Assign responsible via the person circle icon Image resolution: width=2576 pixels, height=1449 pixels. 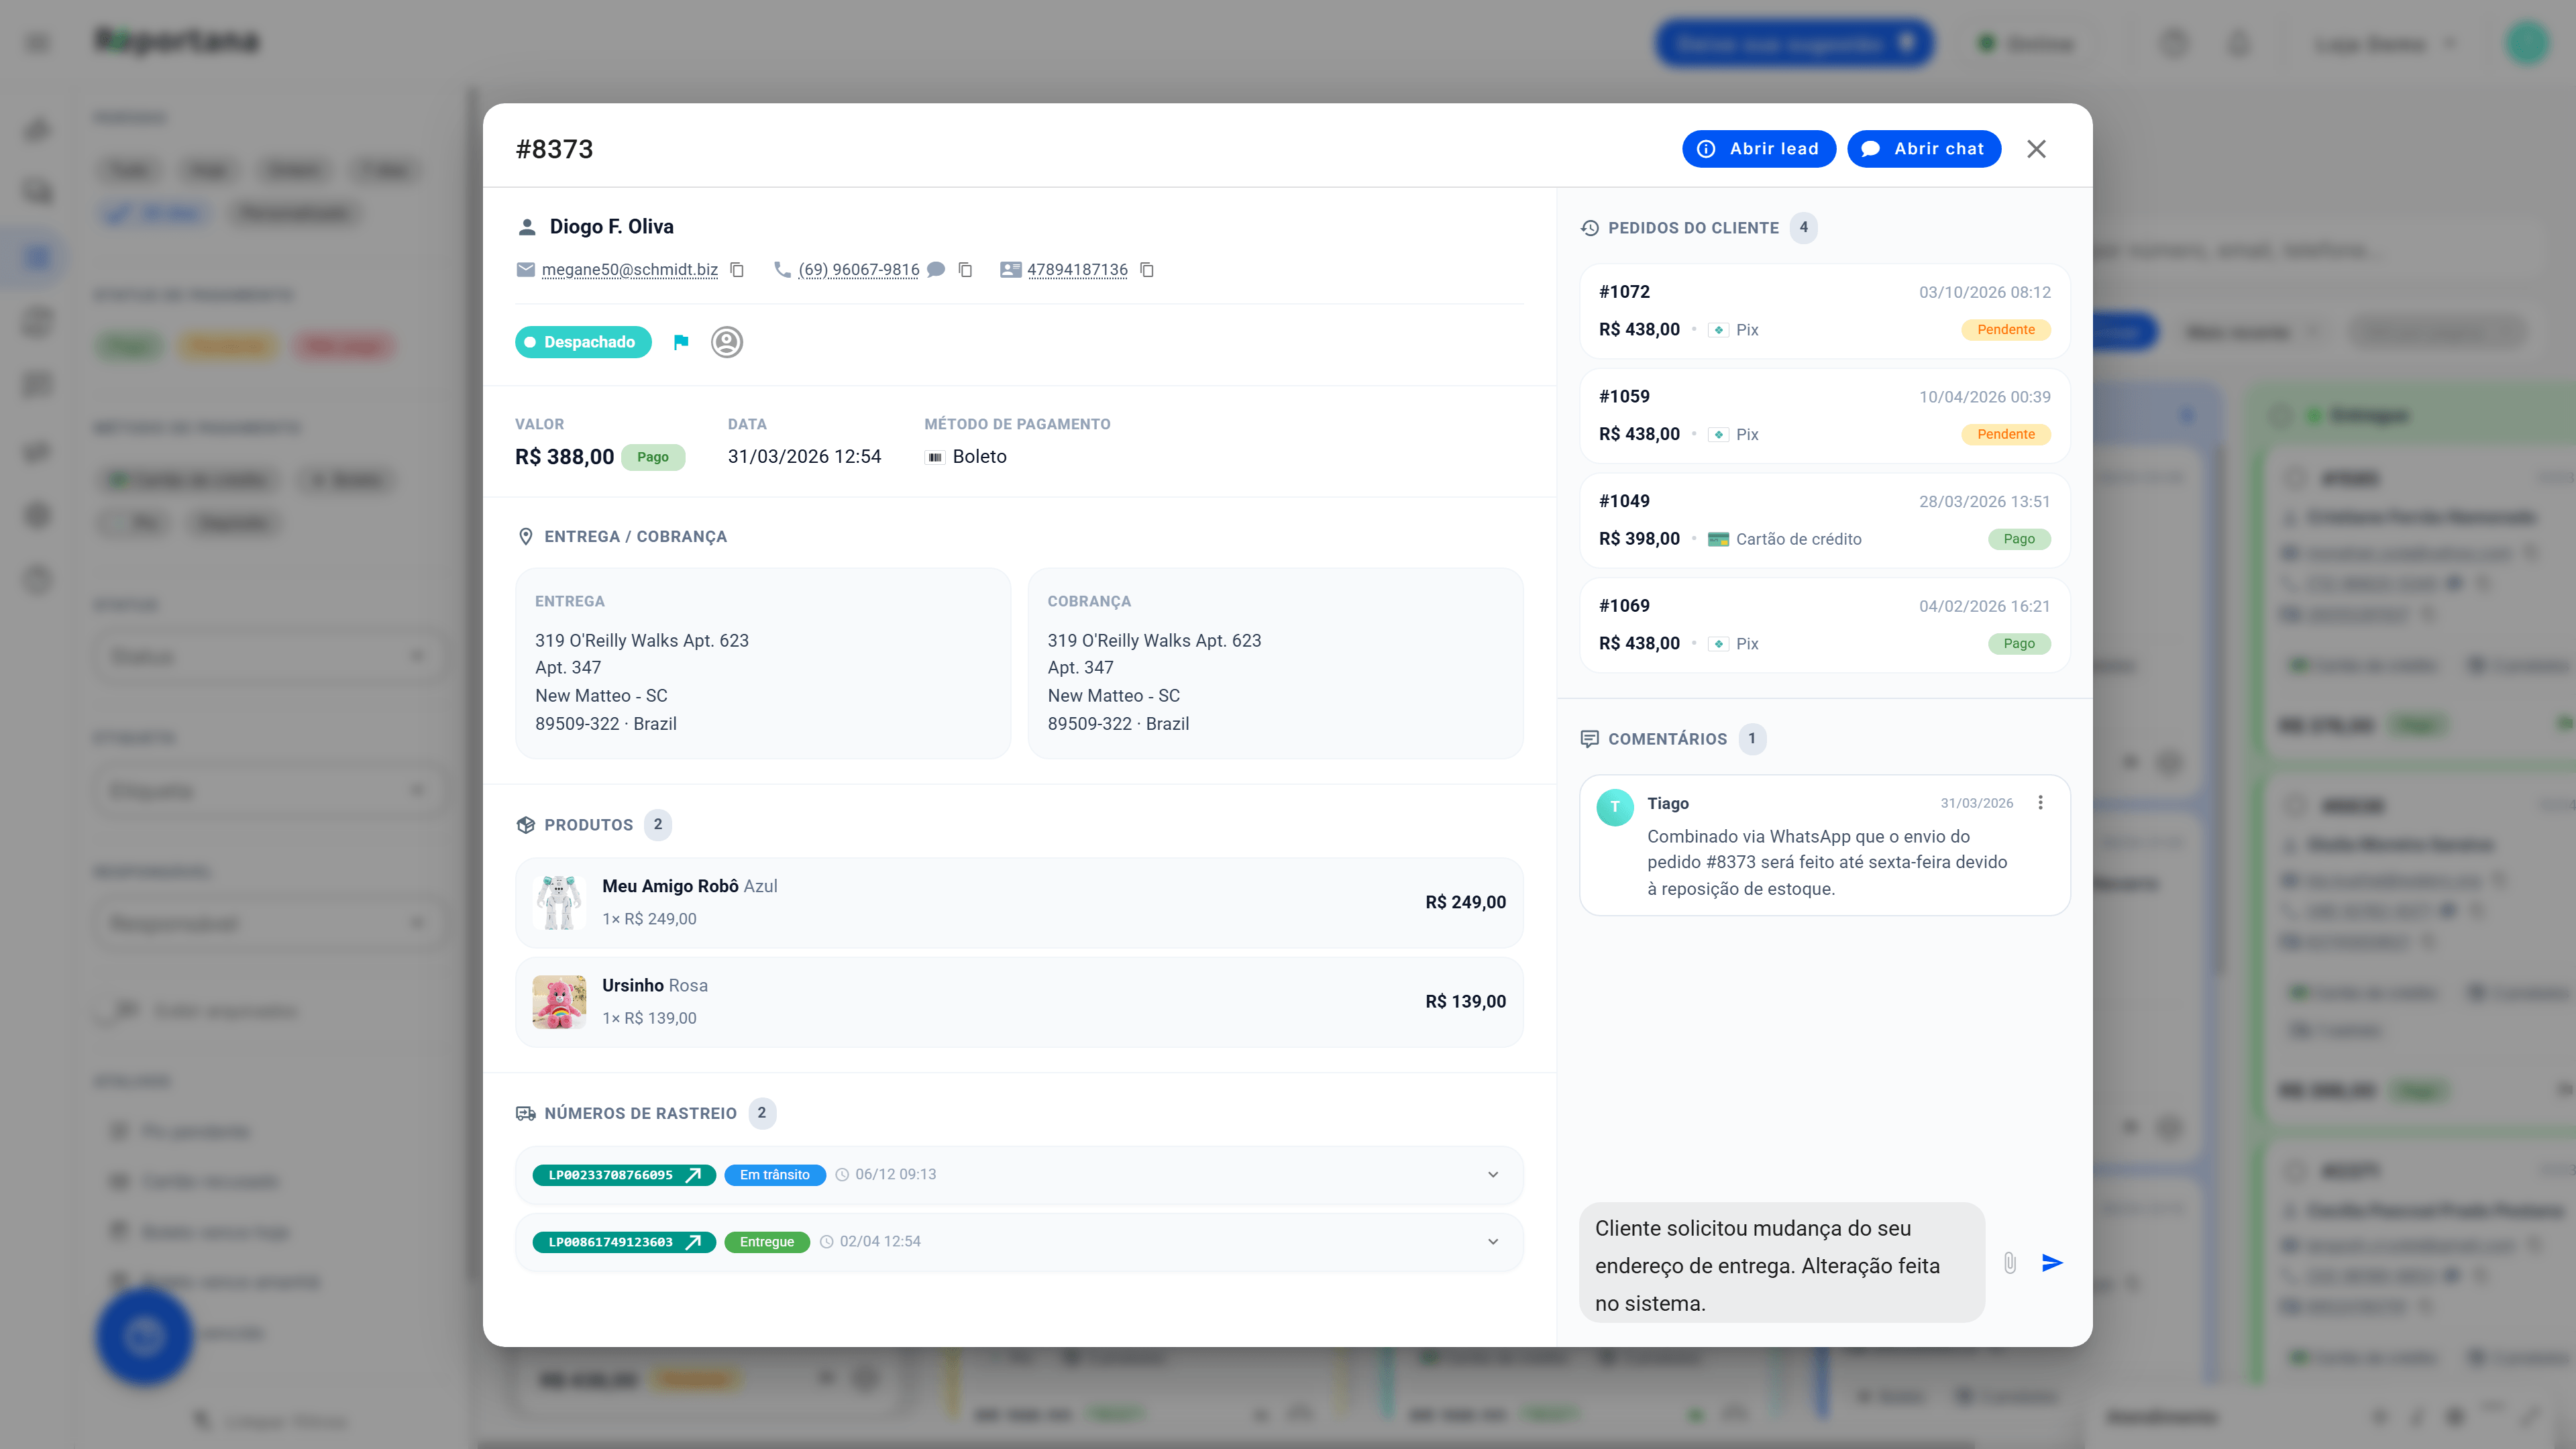coord(727,342)
